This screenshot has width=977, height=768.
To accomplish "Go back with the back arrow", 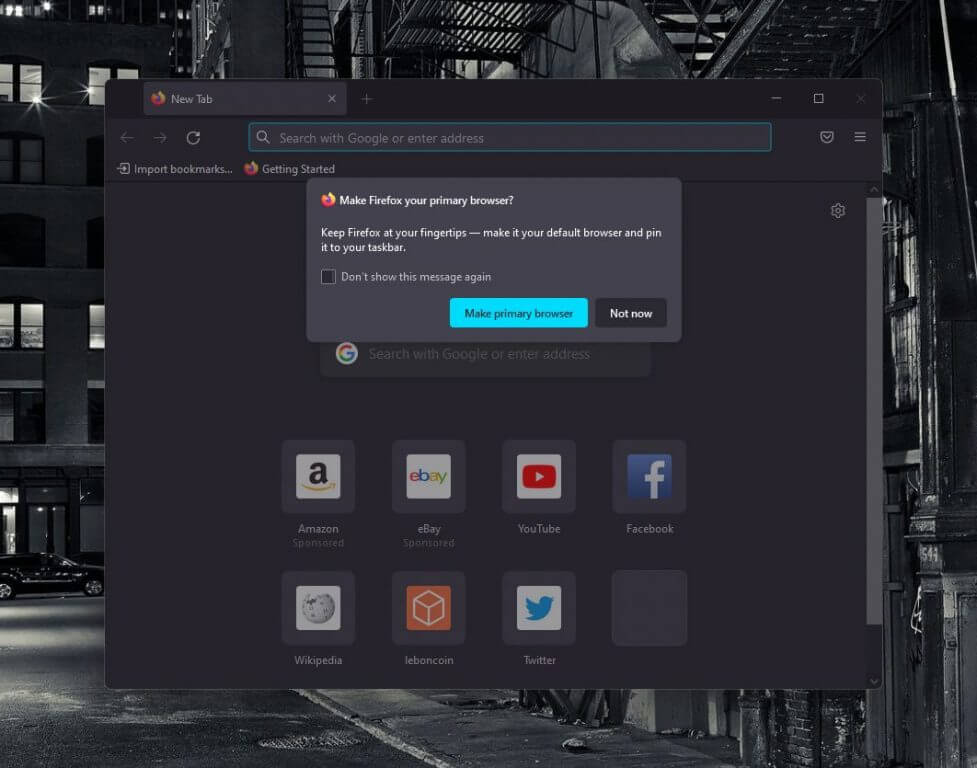I will pyautogui.click(x=127, y=138).
